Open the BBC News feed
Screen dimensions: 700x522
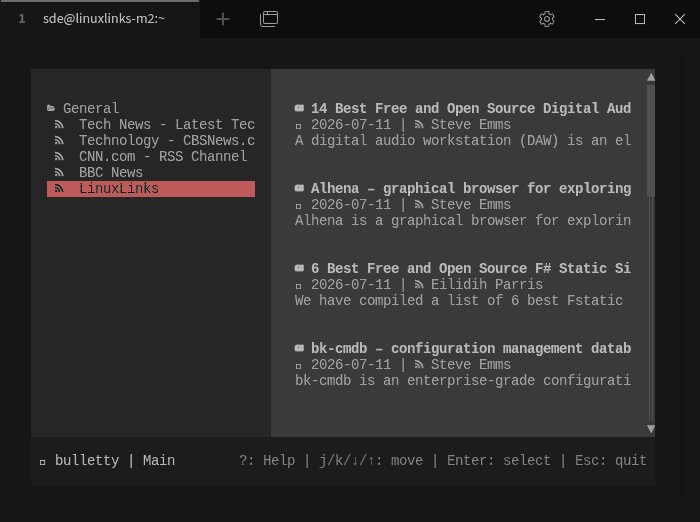click(111, 172)
